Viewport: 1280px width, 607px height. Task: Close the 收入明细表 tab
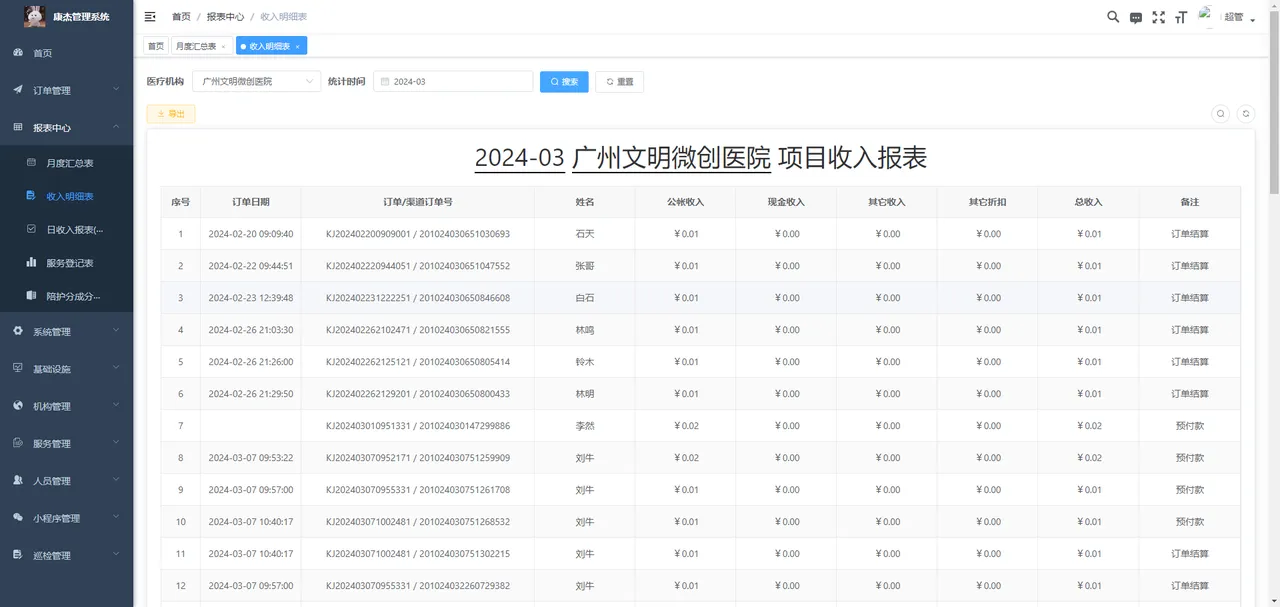point(297,47)
